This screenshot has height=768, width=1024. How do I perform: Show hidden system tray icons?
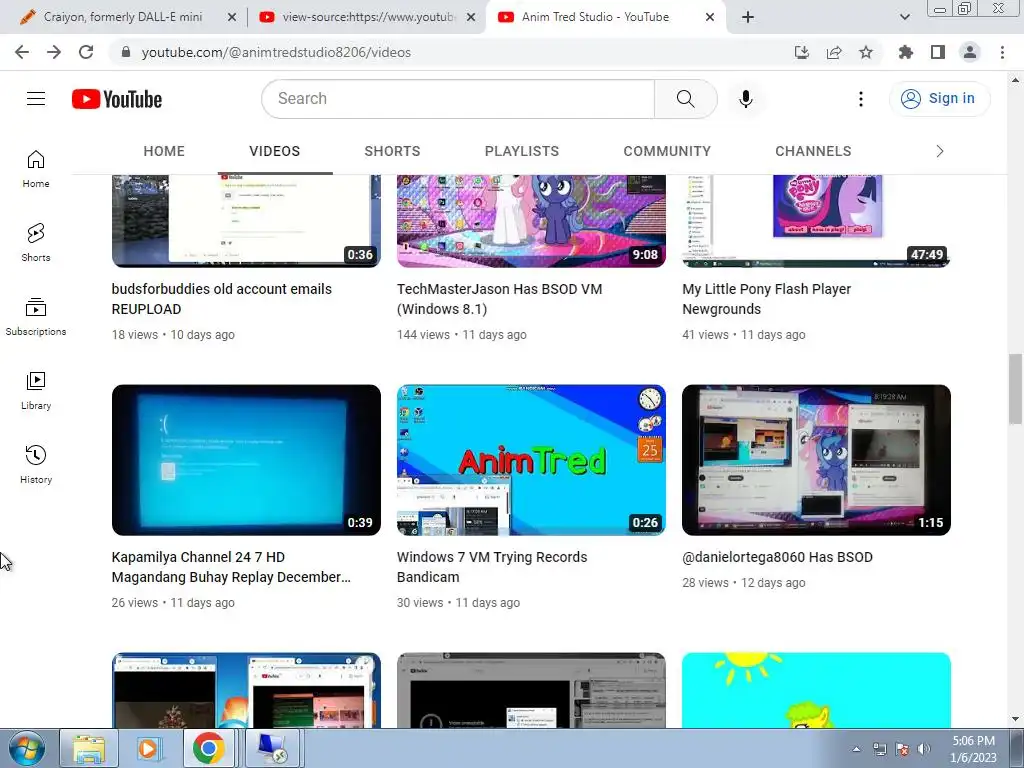tap(856, 749)
